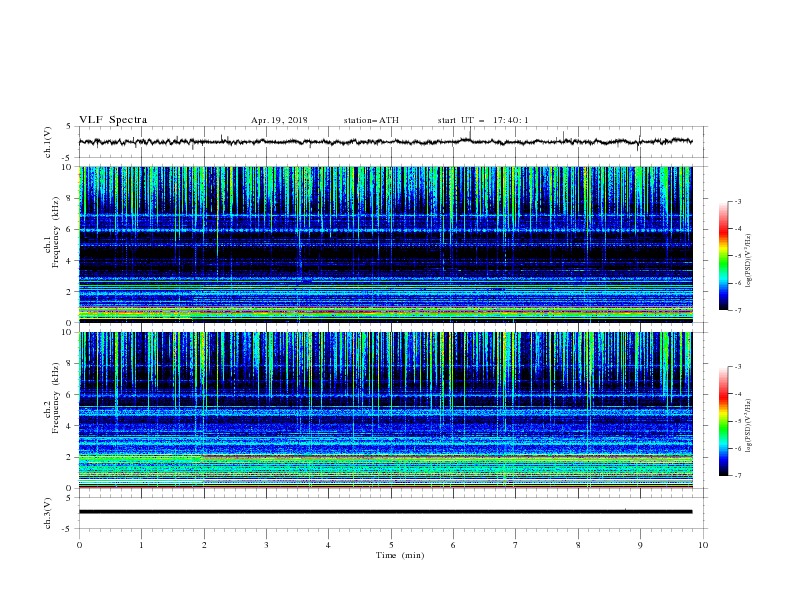Click the -3 label on ch.1 color bar

coord(737,201)
